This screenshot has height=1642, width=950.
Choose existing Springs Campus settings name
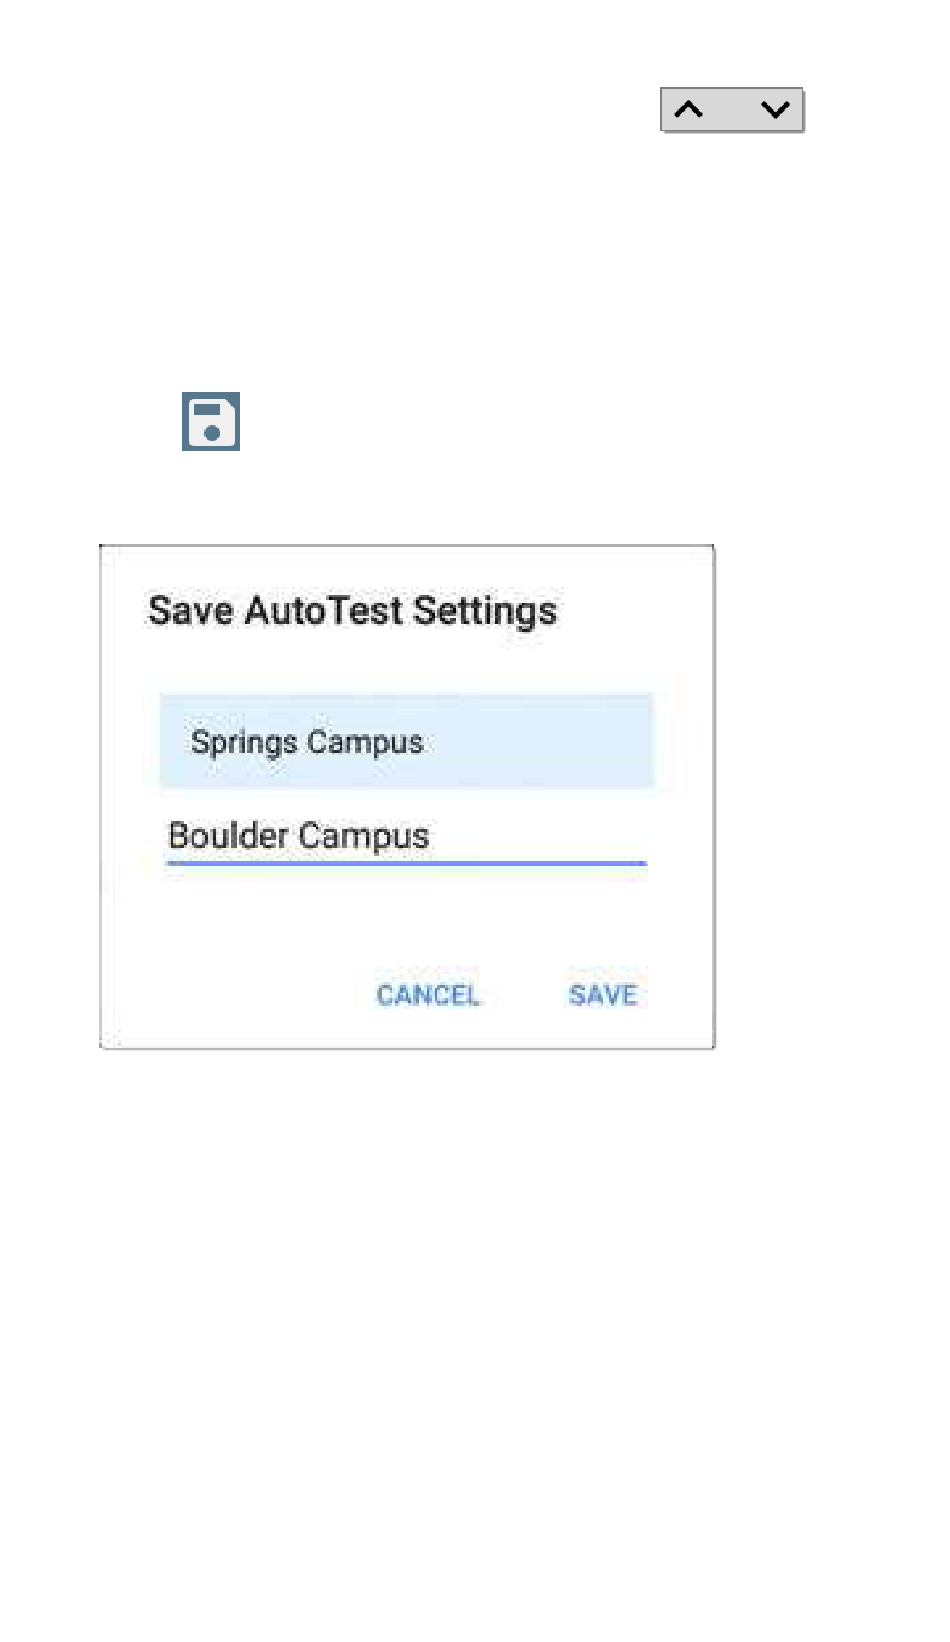[x=307, y=742]
